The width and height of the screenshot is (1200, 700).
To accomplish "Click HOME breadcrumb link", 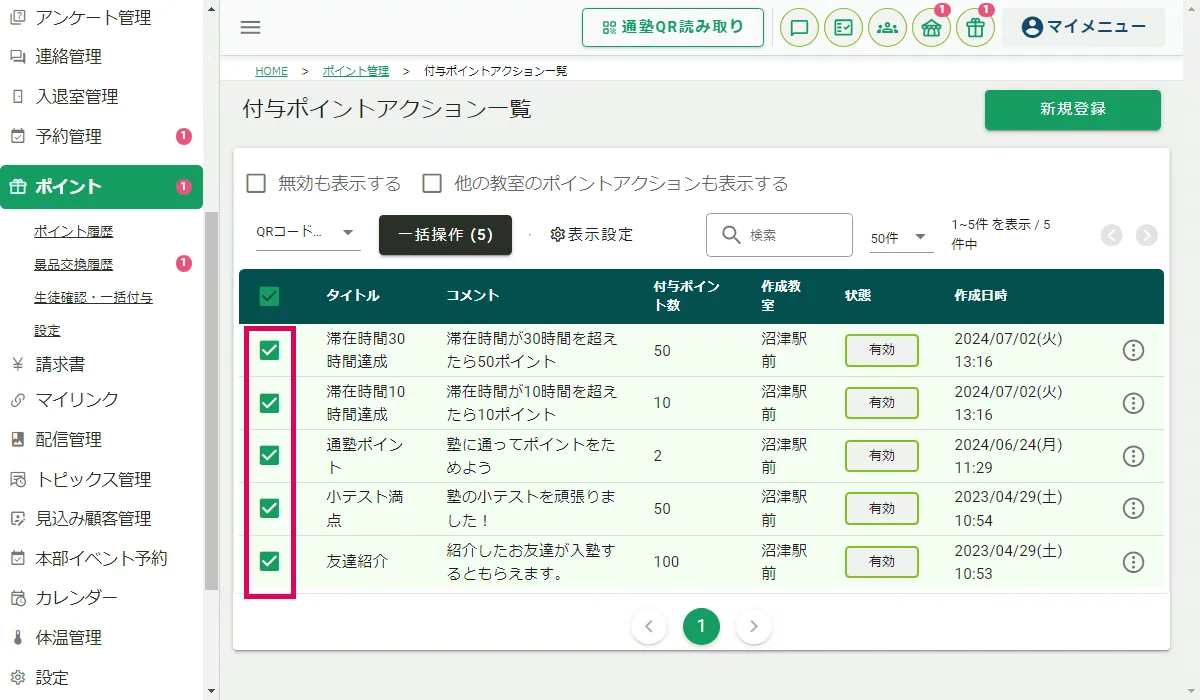I will click(271, 71).
